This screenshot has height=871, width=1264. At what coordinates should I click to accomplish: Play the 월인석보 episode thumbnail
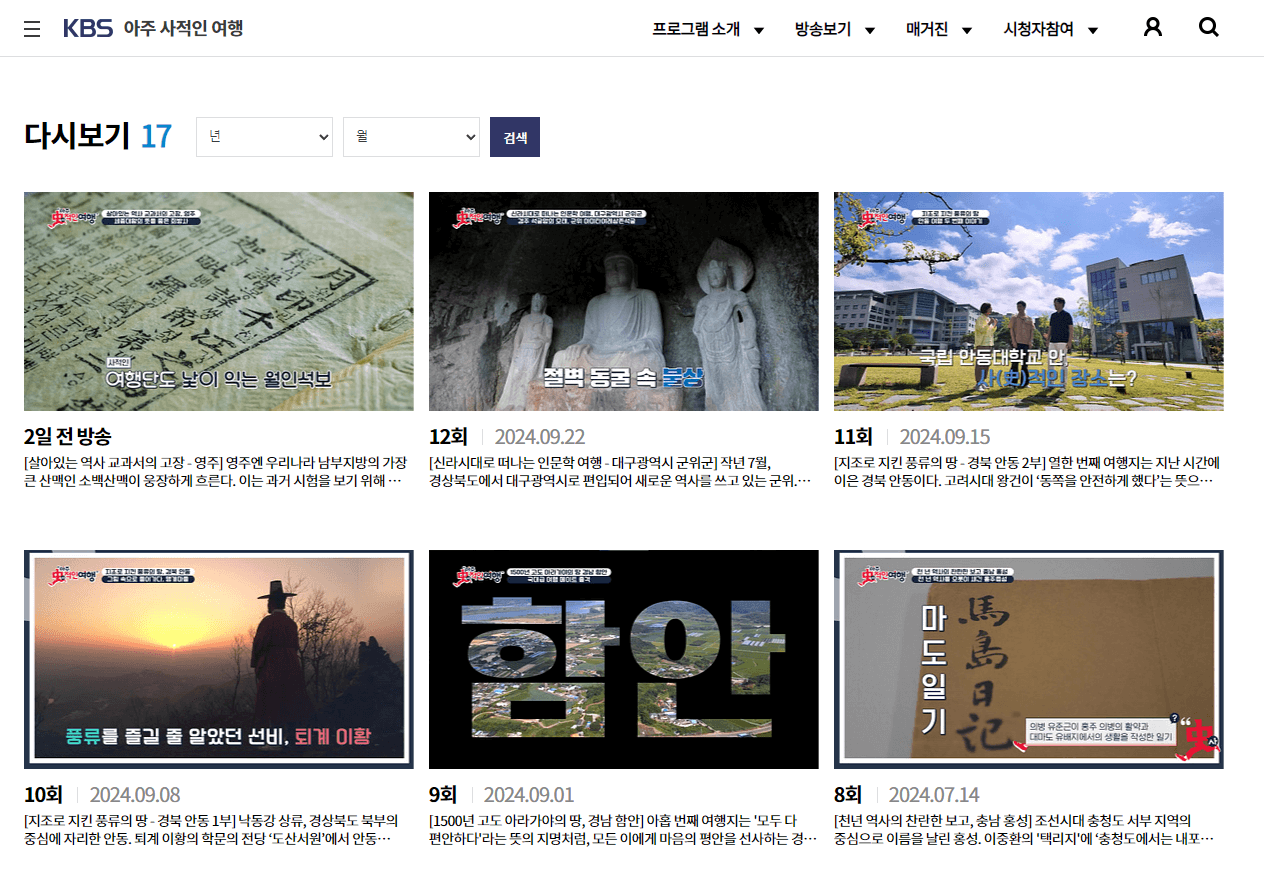(219, 301)
